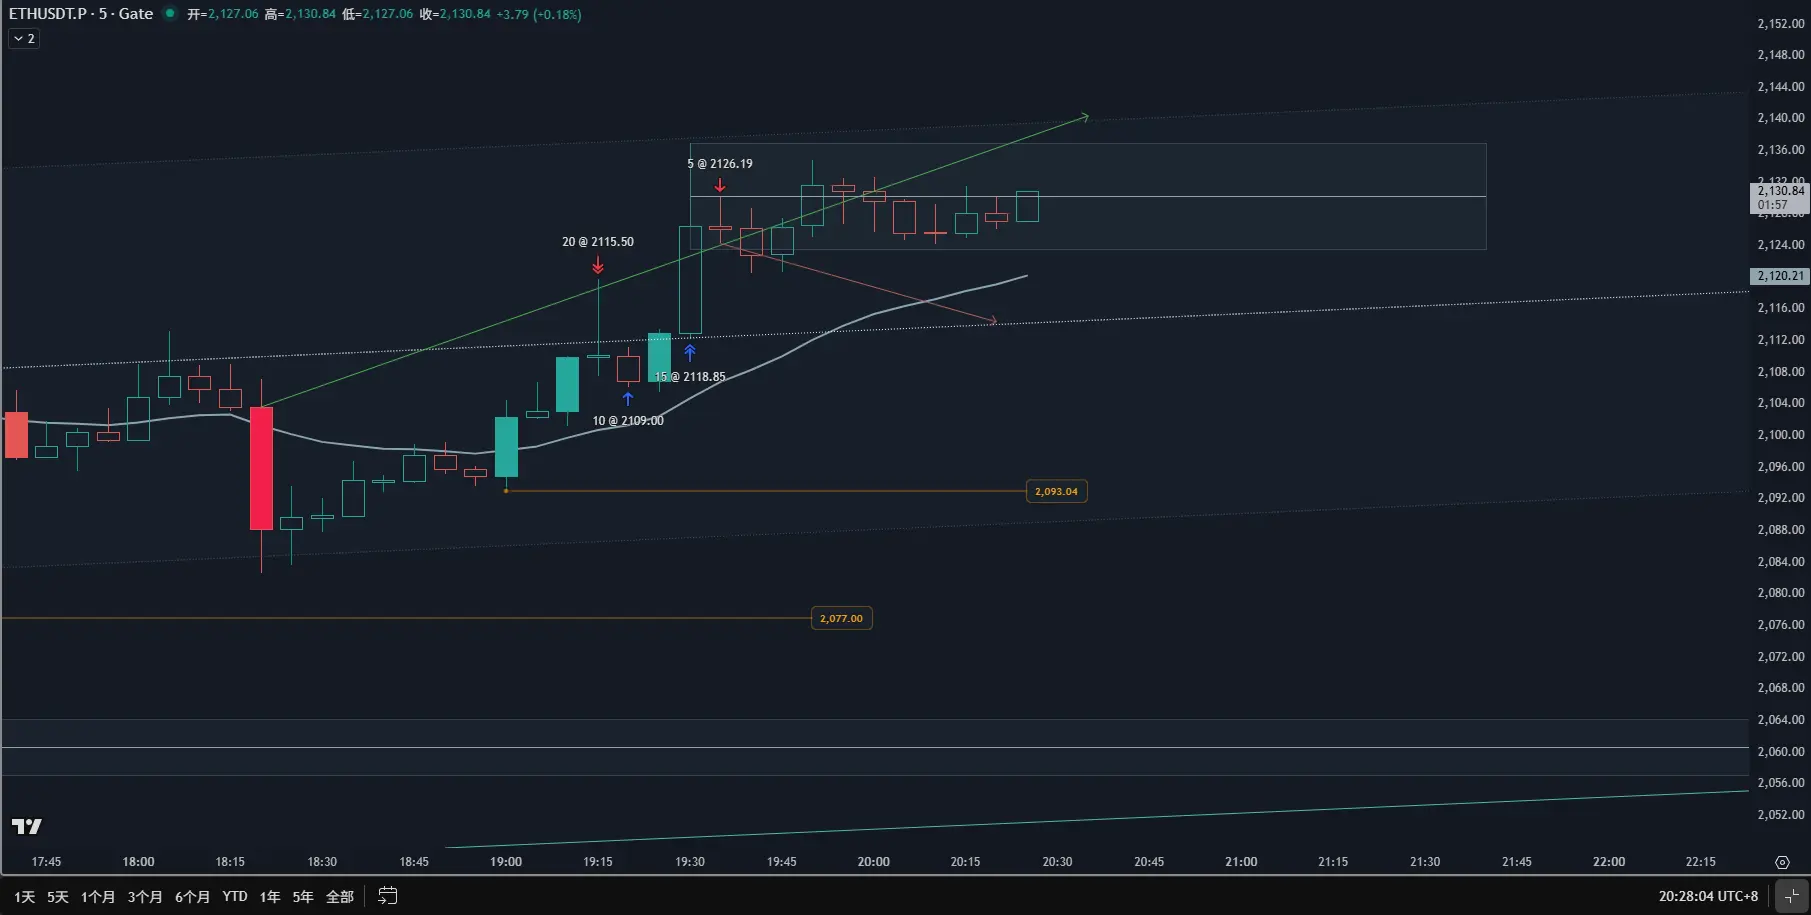This screenshot has height=915, width=1811.
Task: Choose the 6个月 range
Action: (193, 897)
